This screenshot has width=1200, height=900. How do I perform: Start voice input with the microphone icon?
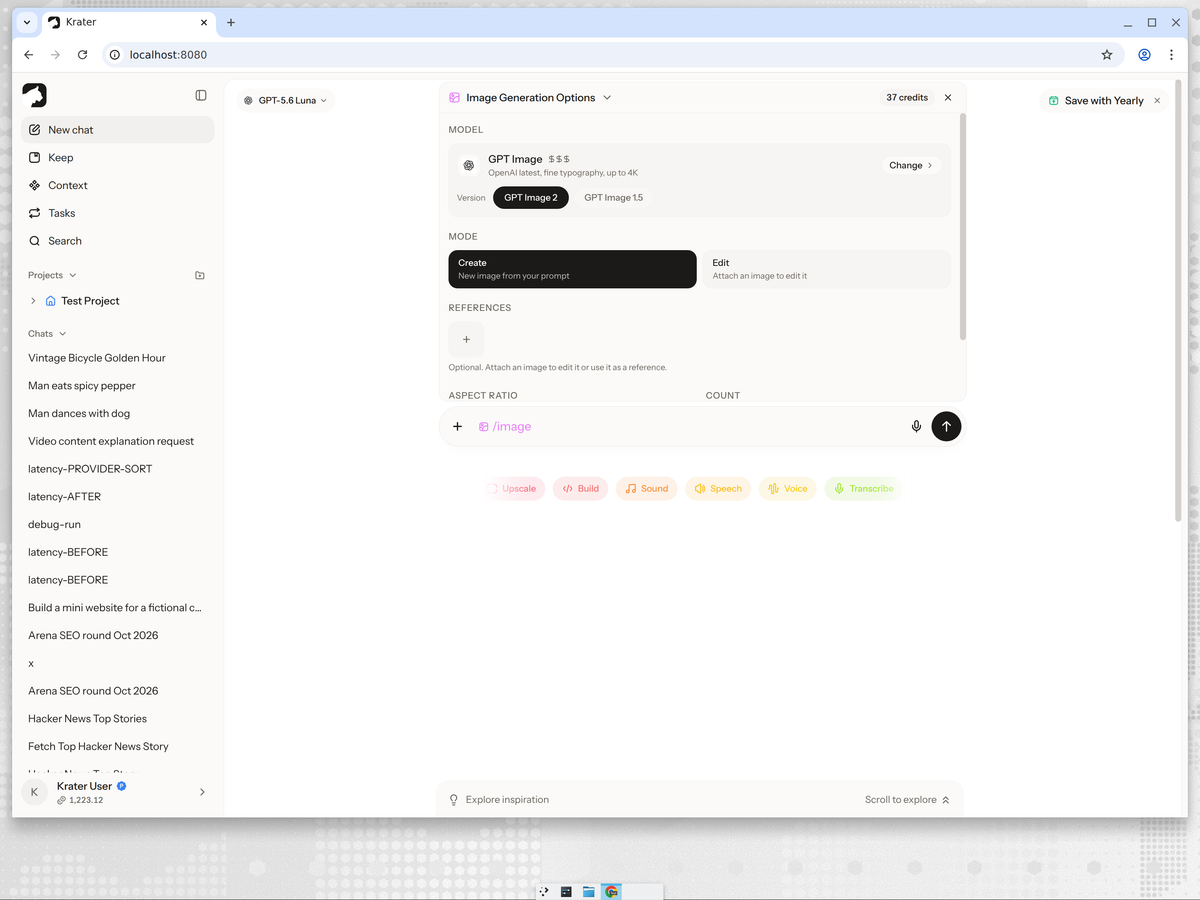916,426
